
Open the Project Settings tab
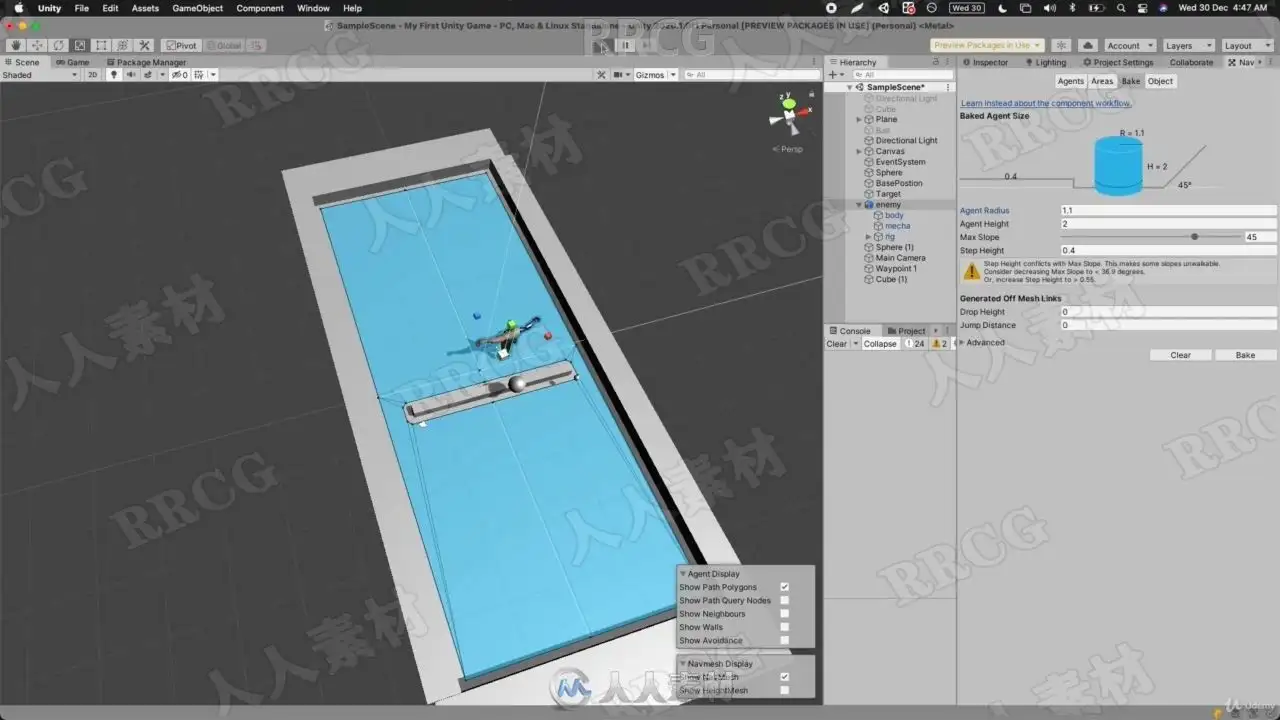pos(1117,62)
